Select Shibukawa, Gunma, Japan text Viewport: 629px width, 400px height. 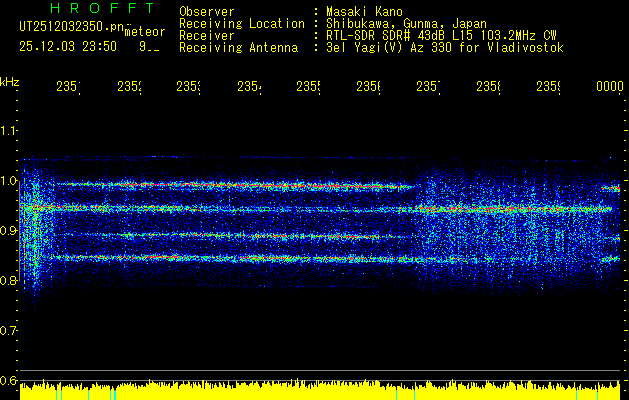pyautogui.click(x=406, y=24)
